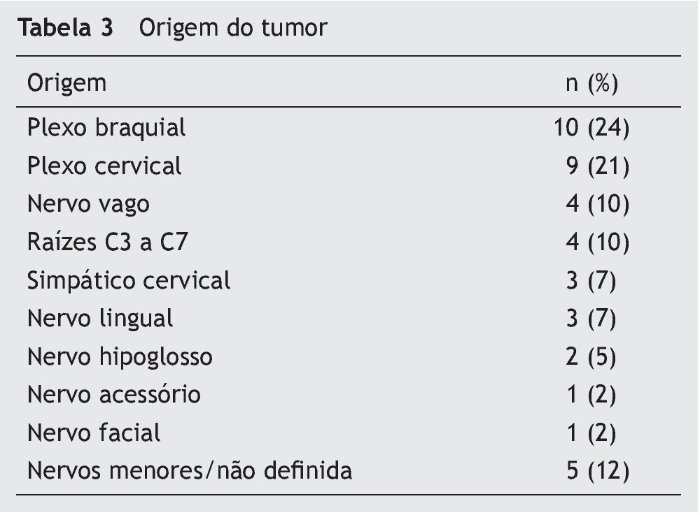The height and width of the screenshot is (515, 700).
Task: Click the "Raízes C3 a C7" label
Action: pyautogui.click(x=102, y=242)
